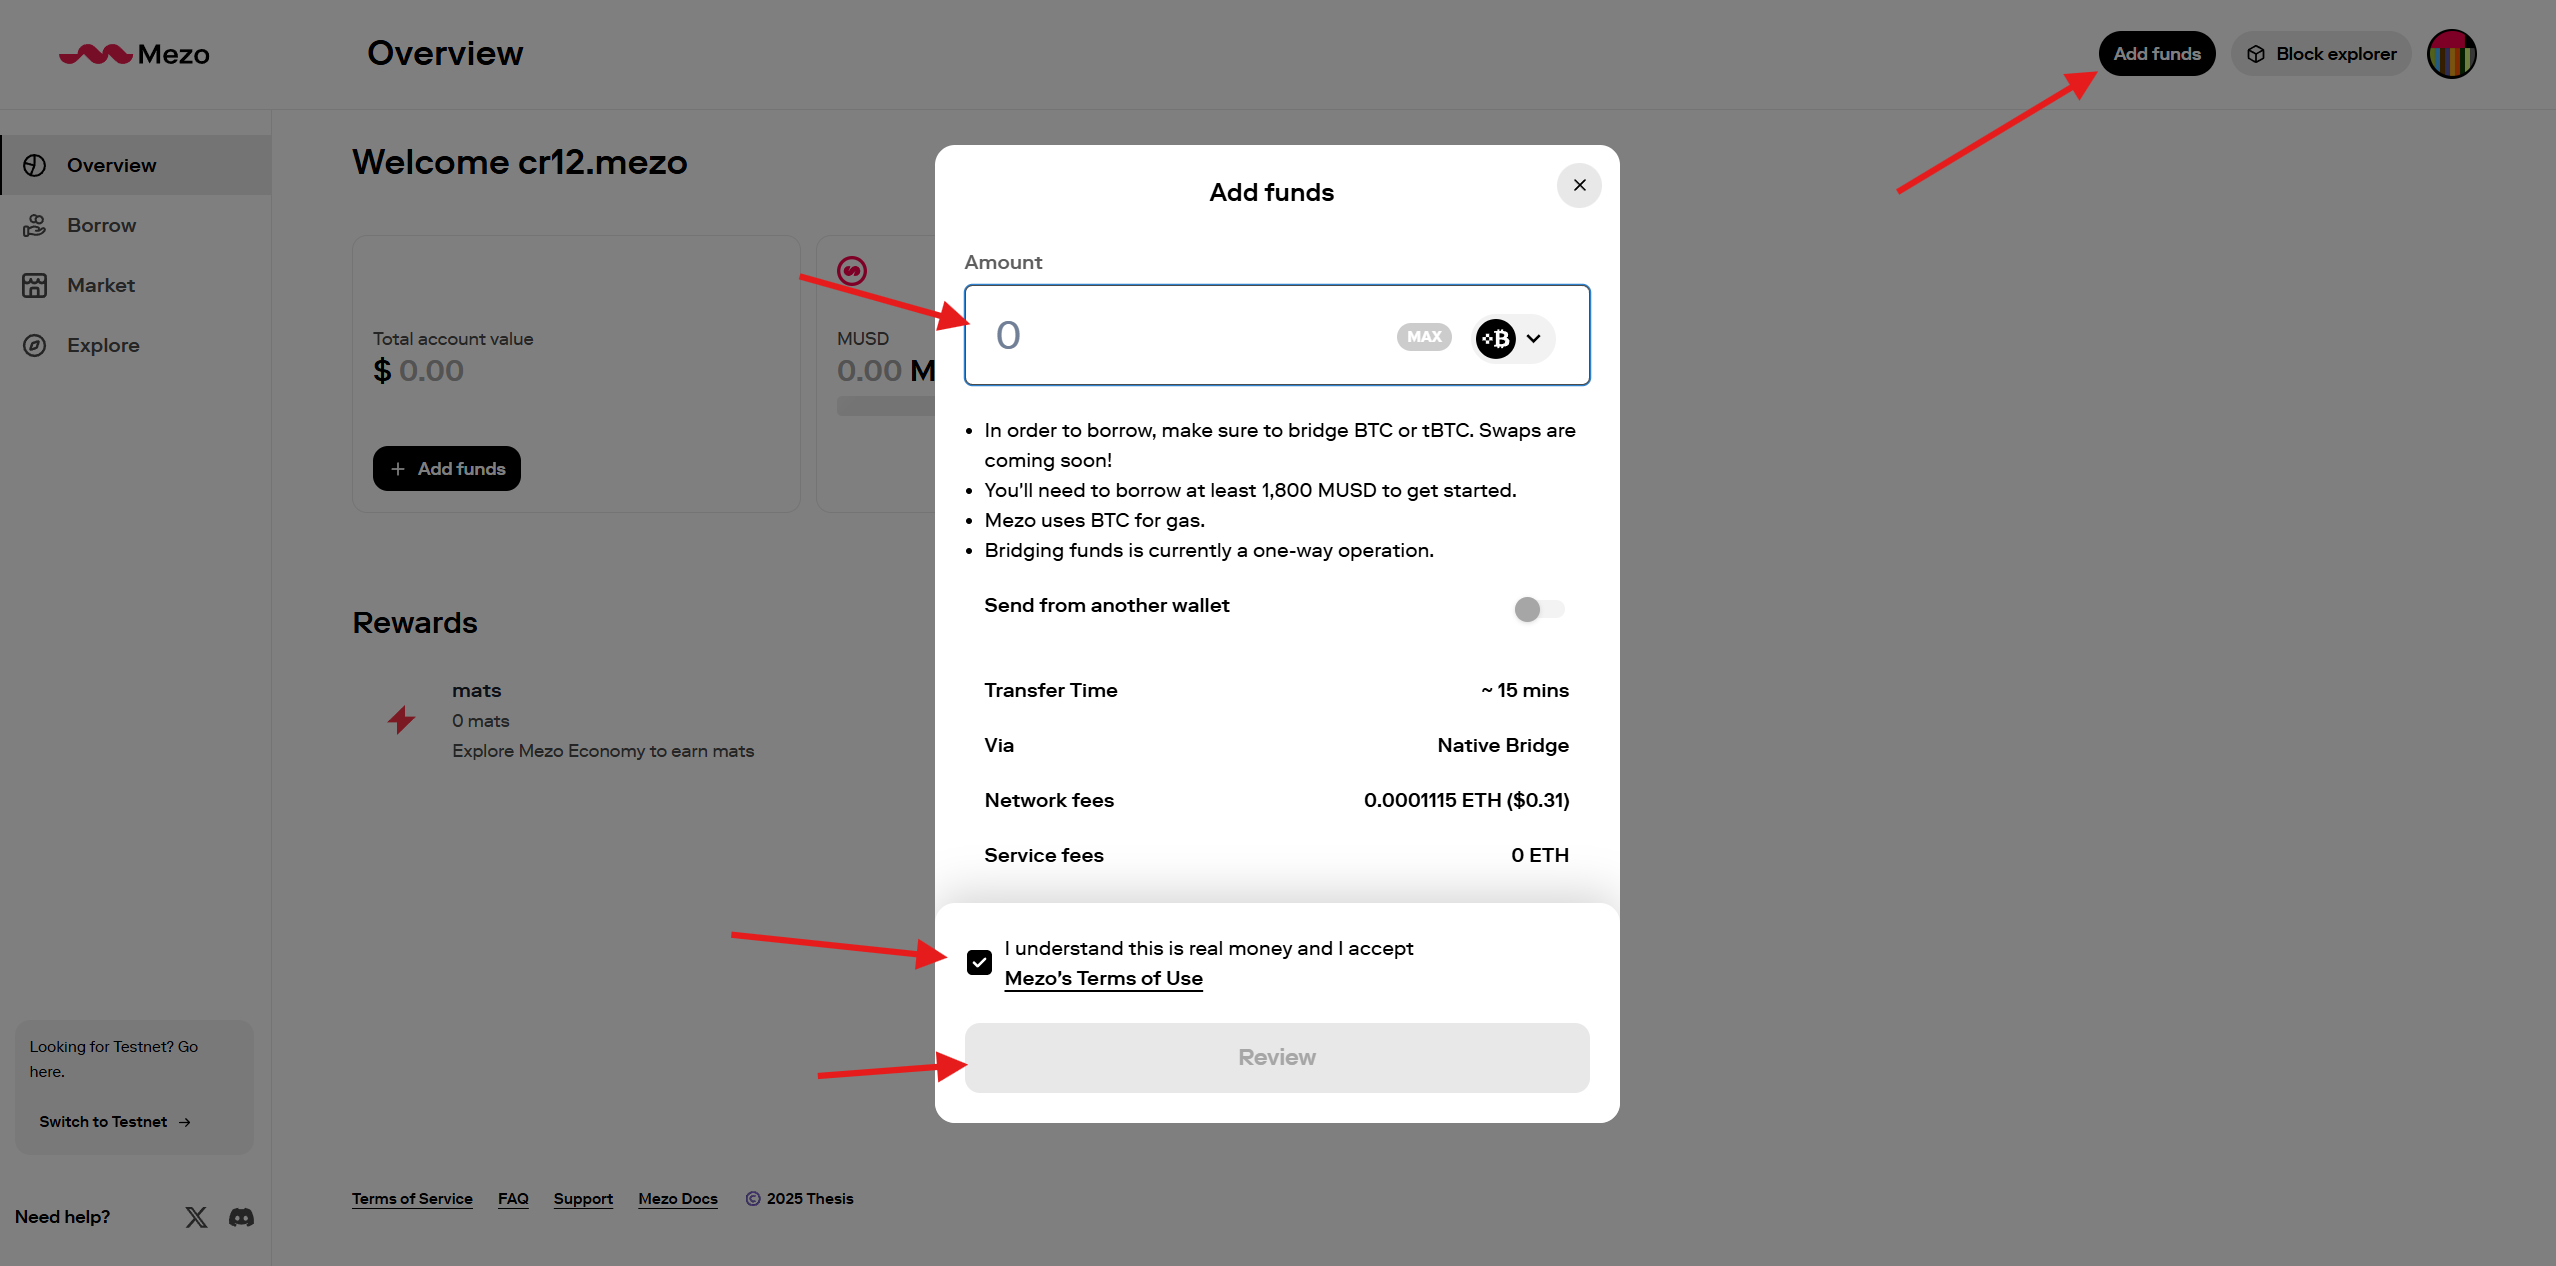The width and height of the screenshot is (2556, 1266).
Task: Click the Mezo logo
Action: (x=134, y=54)
